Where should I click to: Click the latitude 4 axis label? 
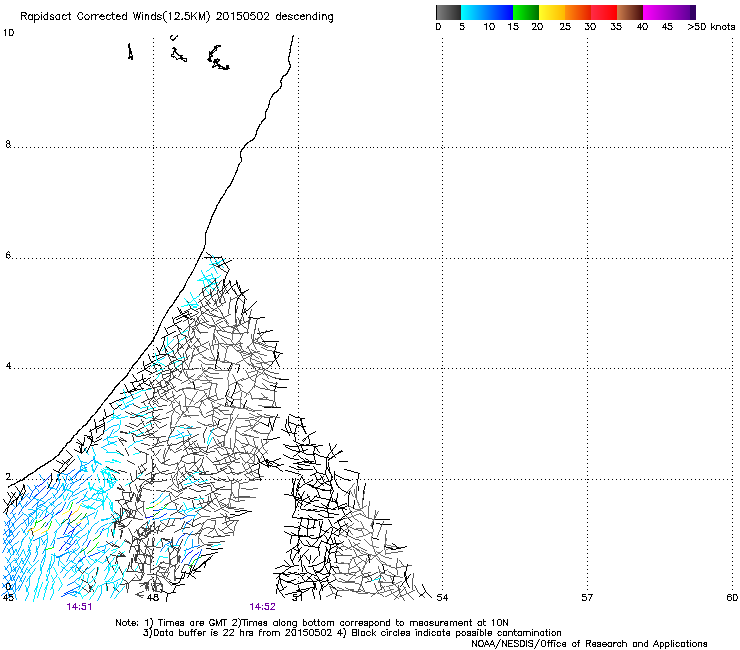point(8,366)
